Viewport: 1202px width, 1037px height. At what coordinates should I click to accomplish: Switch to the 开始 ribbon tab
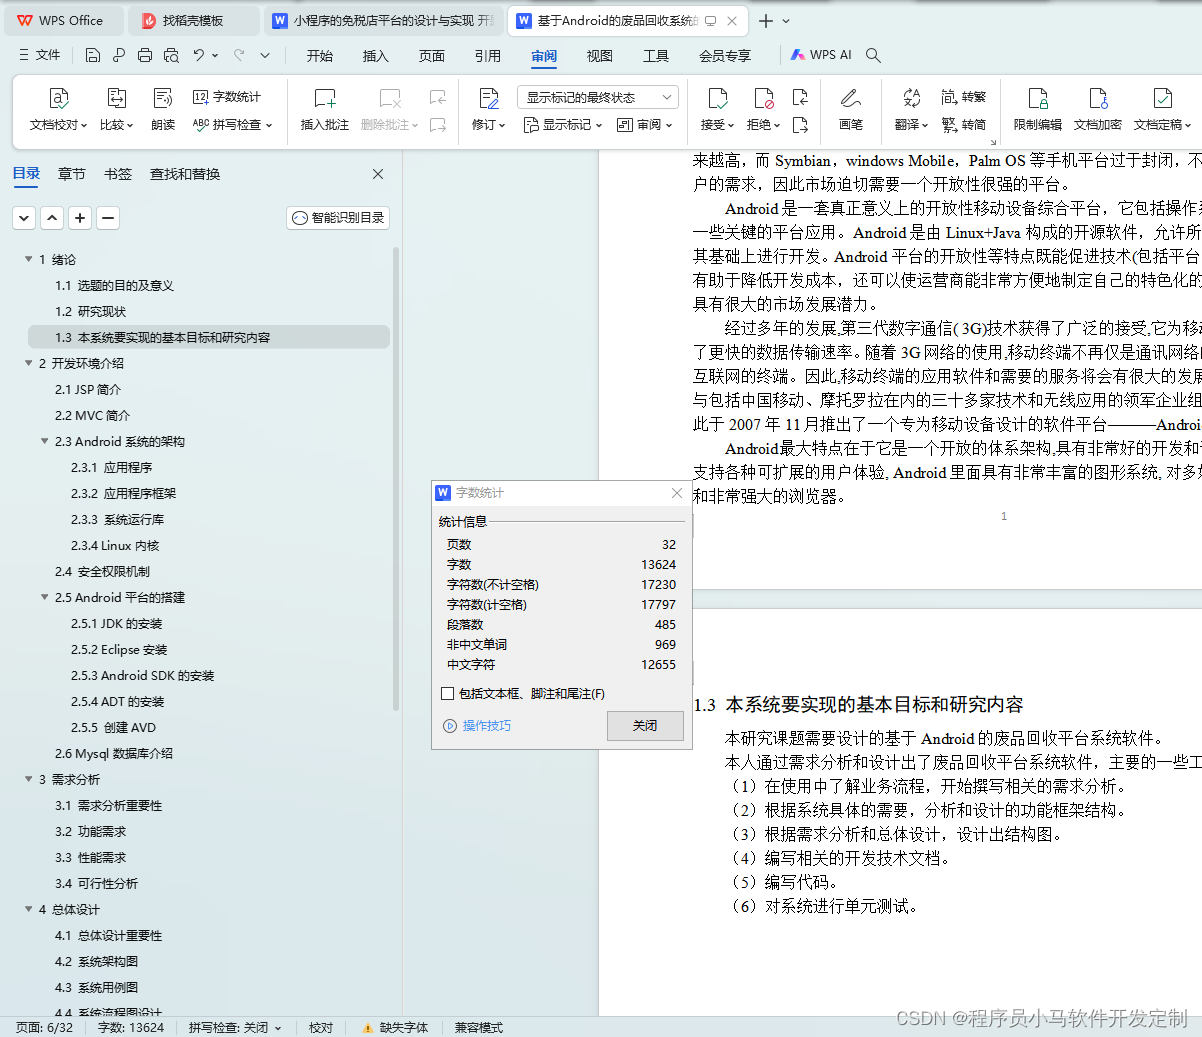(320, 55)
